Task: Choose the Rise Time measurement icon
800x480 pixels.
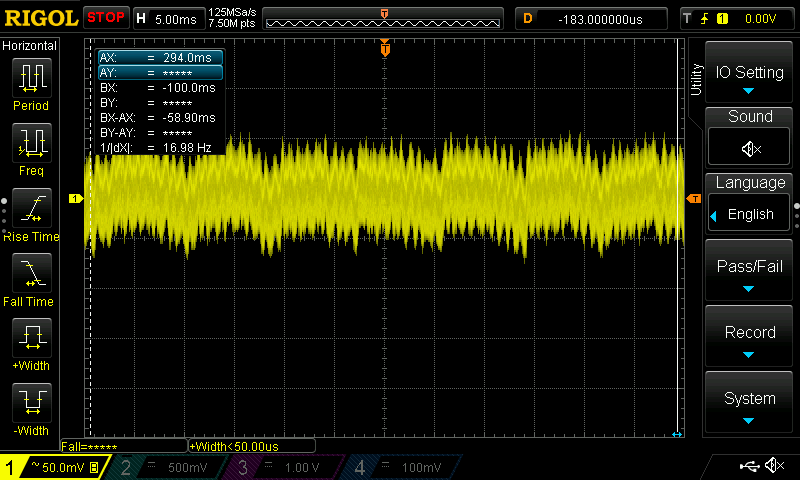Action: coord(31,212)
